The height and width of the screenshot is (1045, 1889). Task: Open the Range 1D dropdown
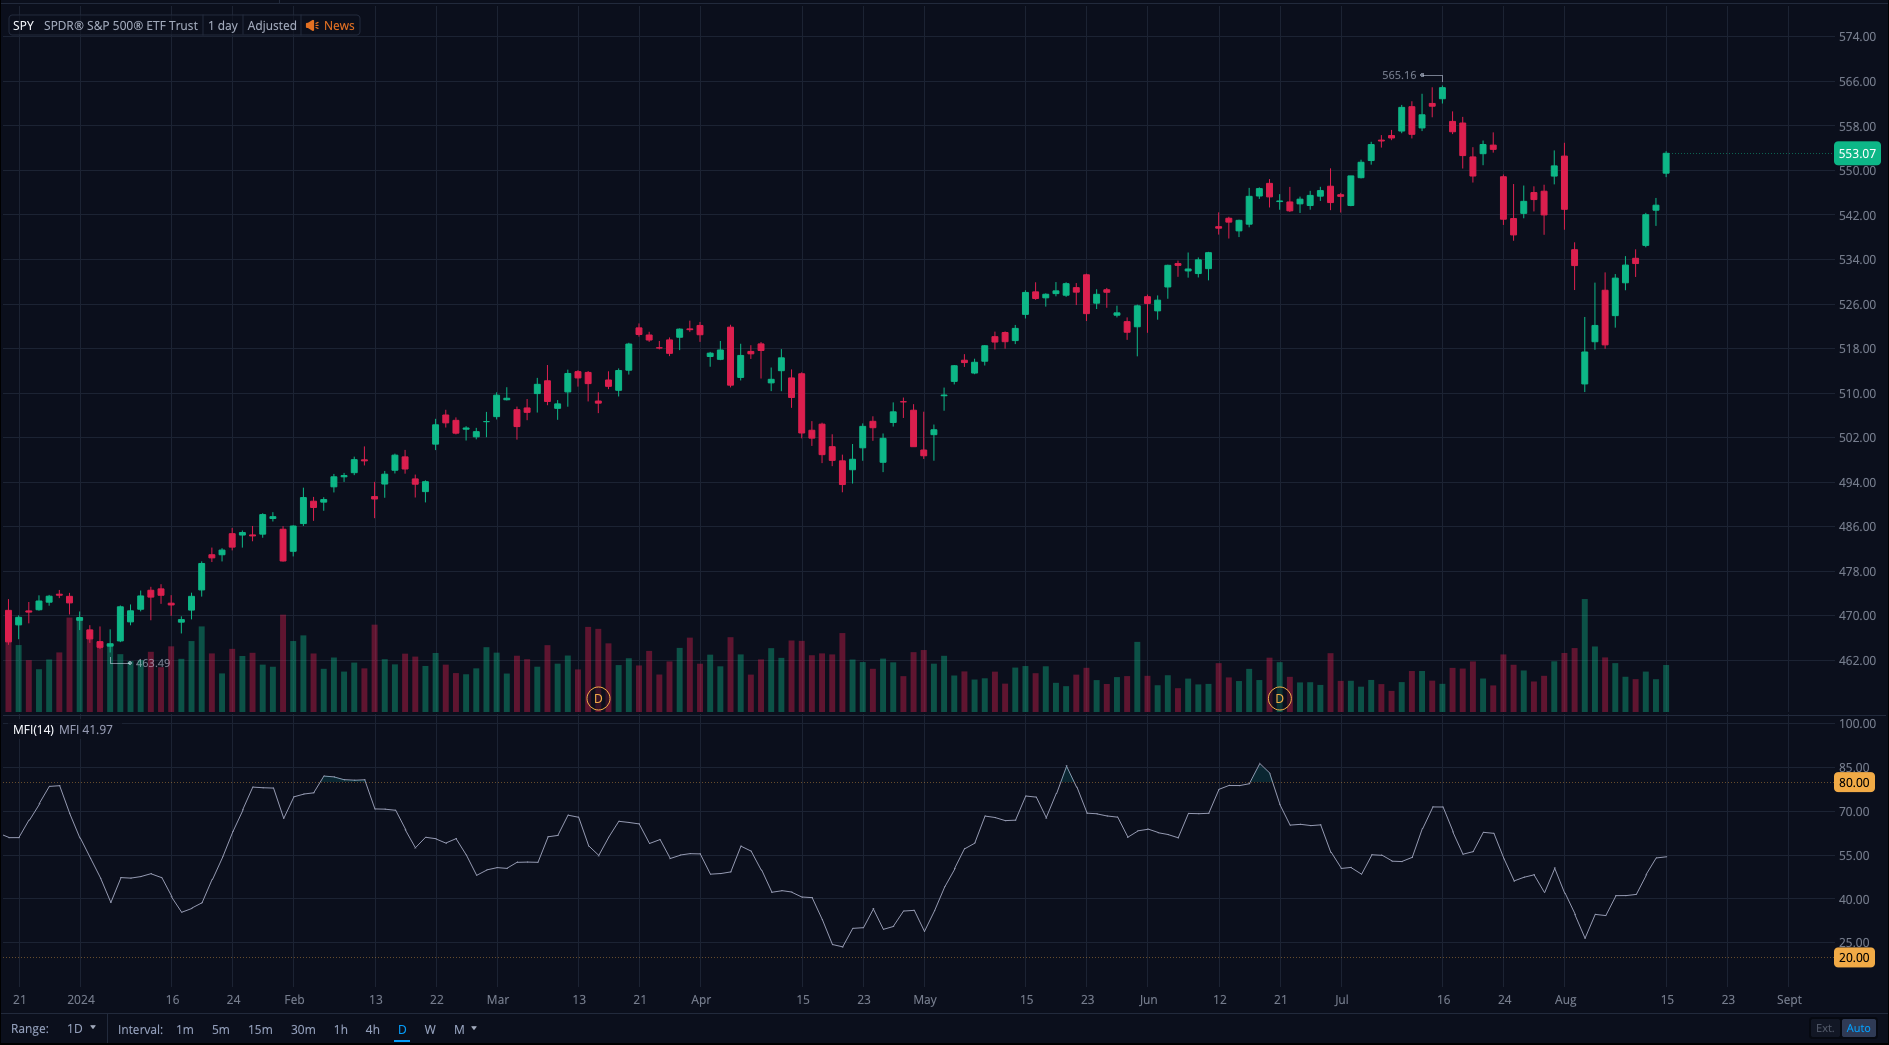point(81,1029)
